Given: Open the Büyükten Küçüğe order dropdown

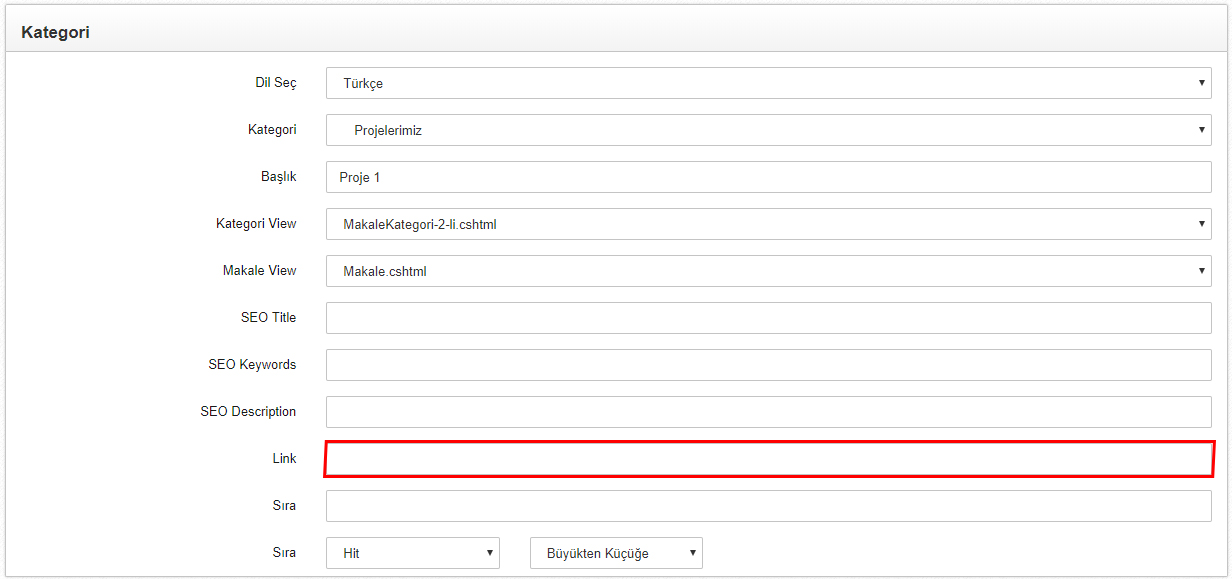Looking at the screenshot, I should pos(616,553).
